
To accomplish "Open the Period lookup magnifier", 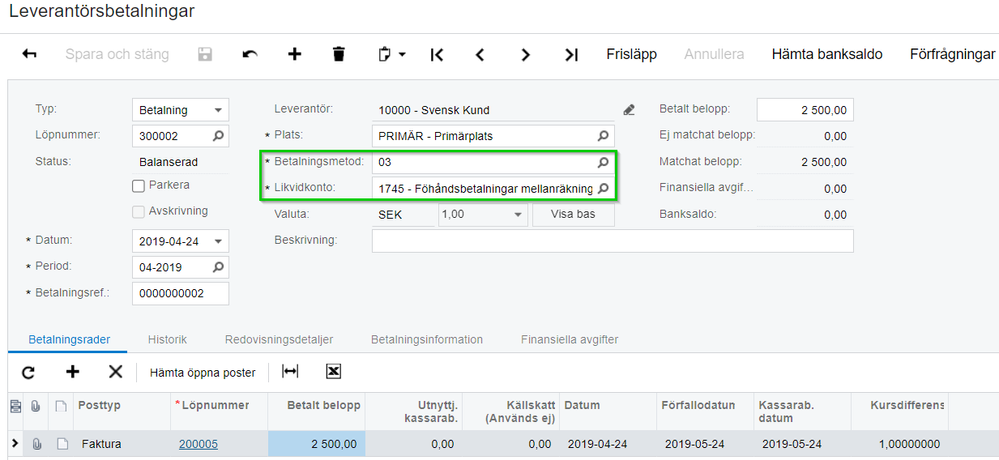I will (x=219, y=268).
